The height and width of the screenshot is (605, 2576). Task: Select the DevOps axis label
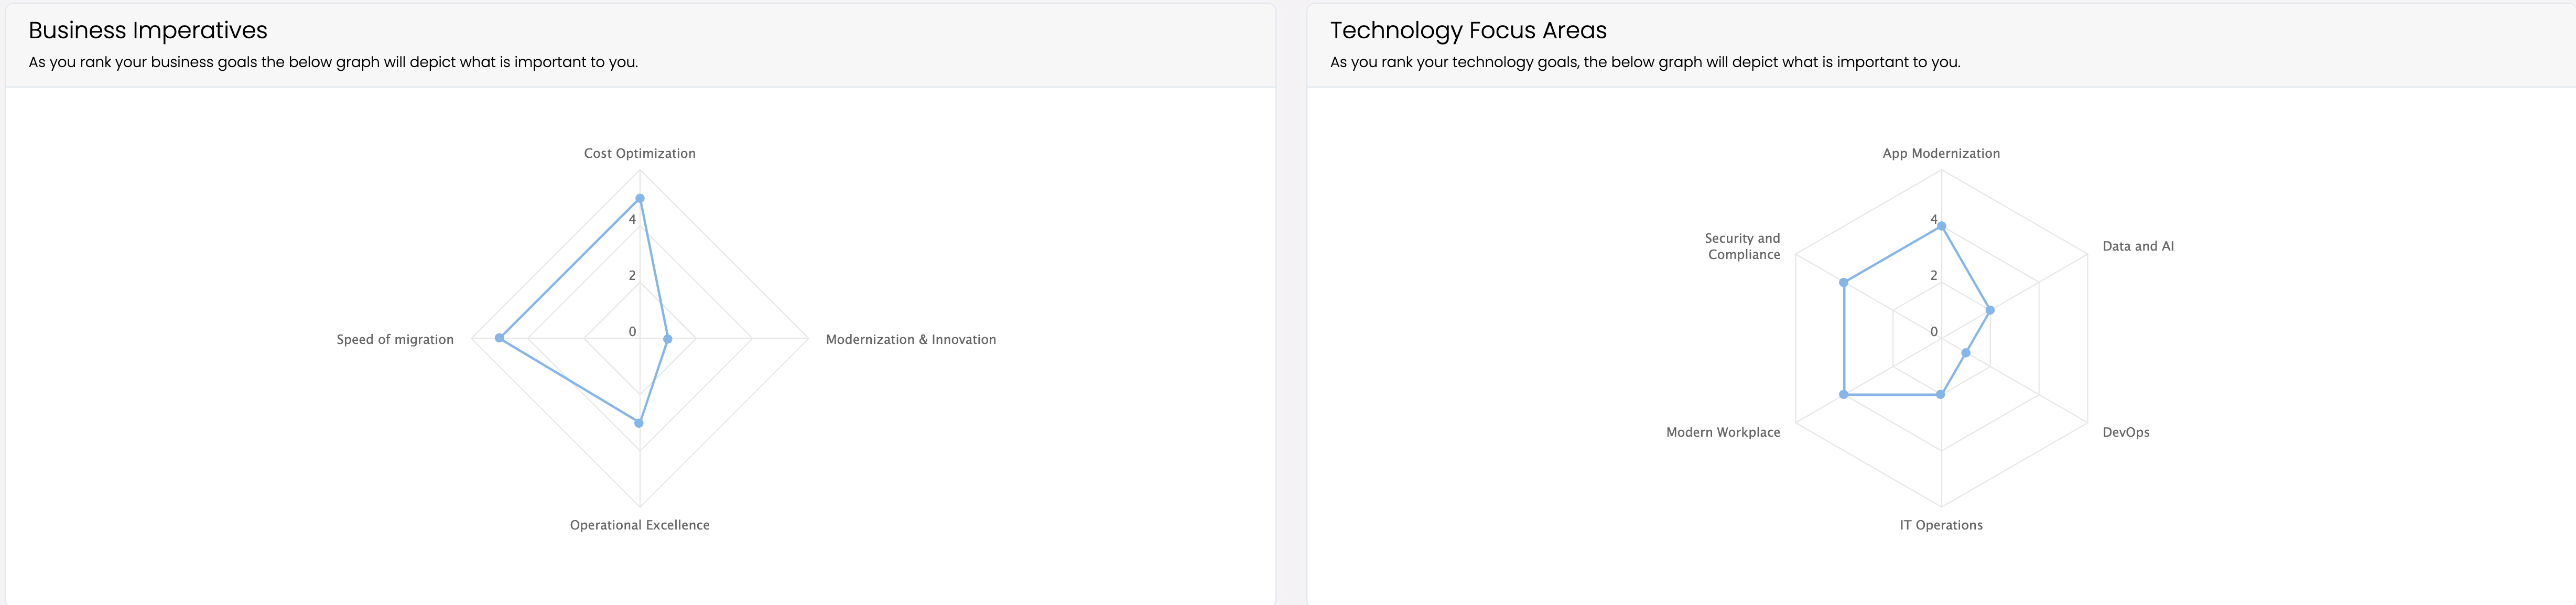(x=2126, y=432)
